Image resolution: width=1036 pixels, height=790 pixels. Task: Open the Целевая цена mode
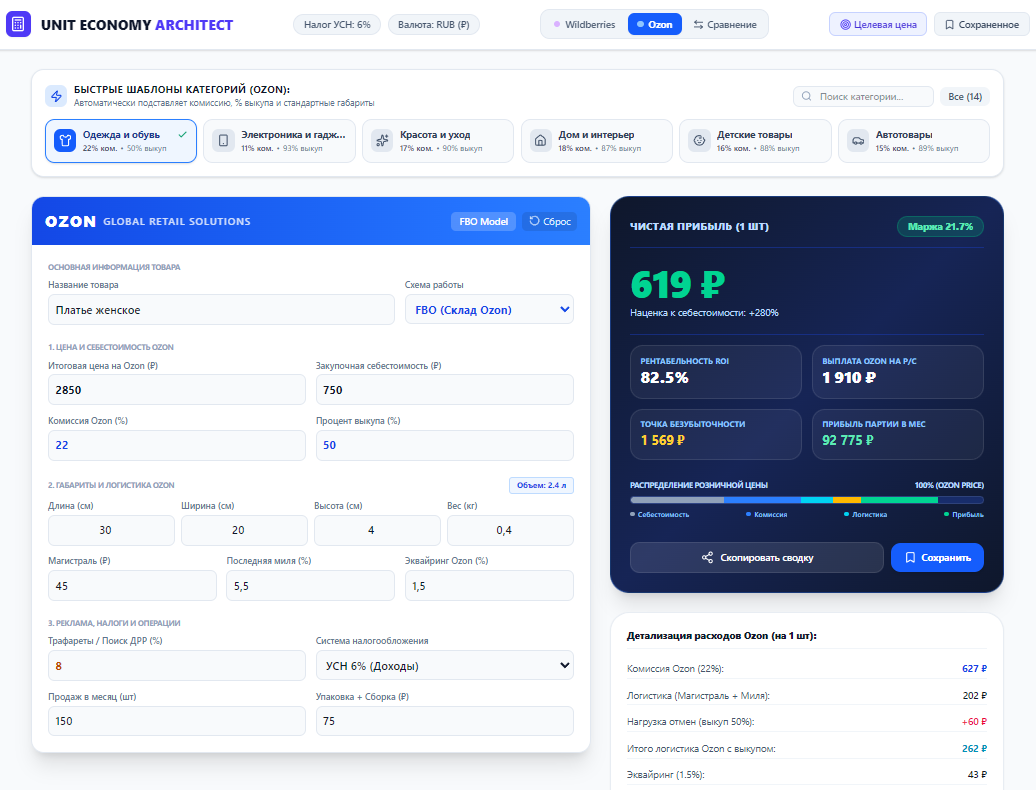pos(878,24)
